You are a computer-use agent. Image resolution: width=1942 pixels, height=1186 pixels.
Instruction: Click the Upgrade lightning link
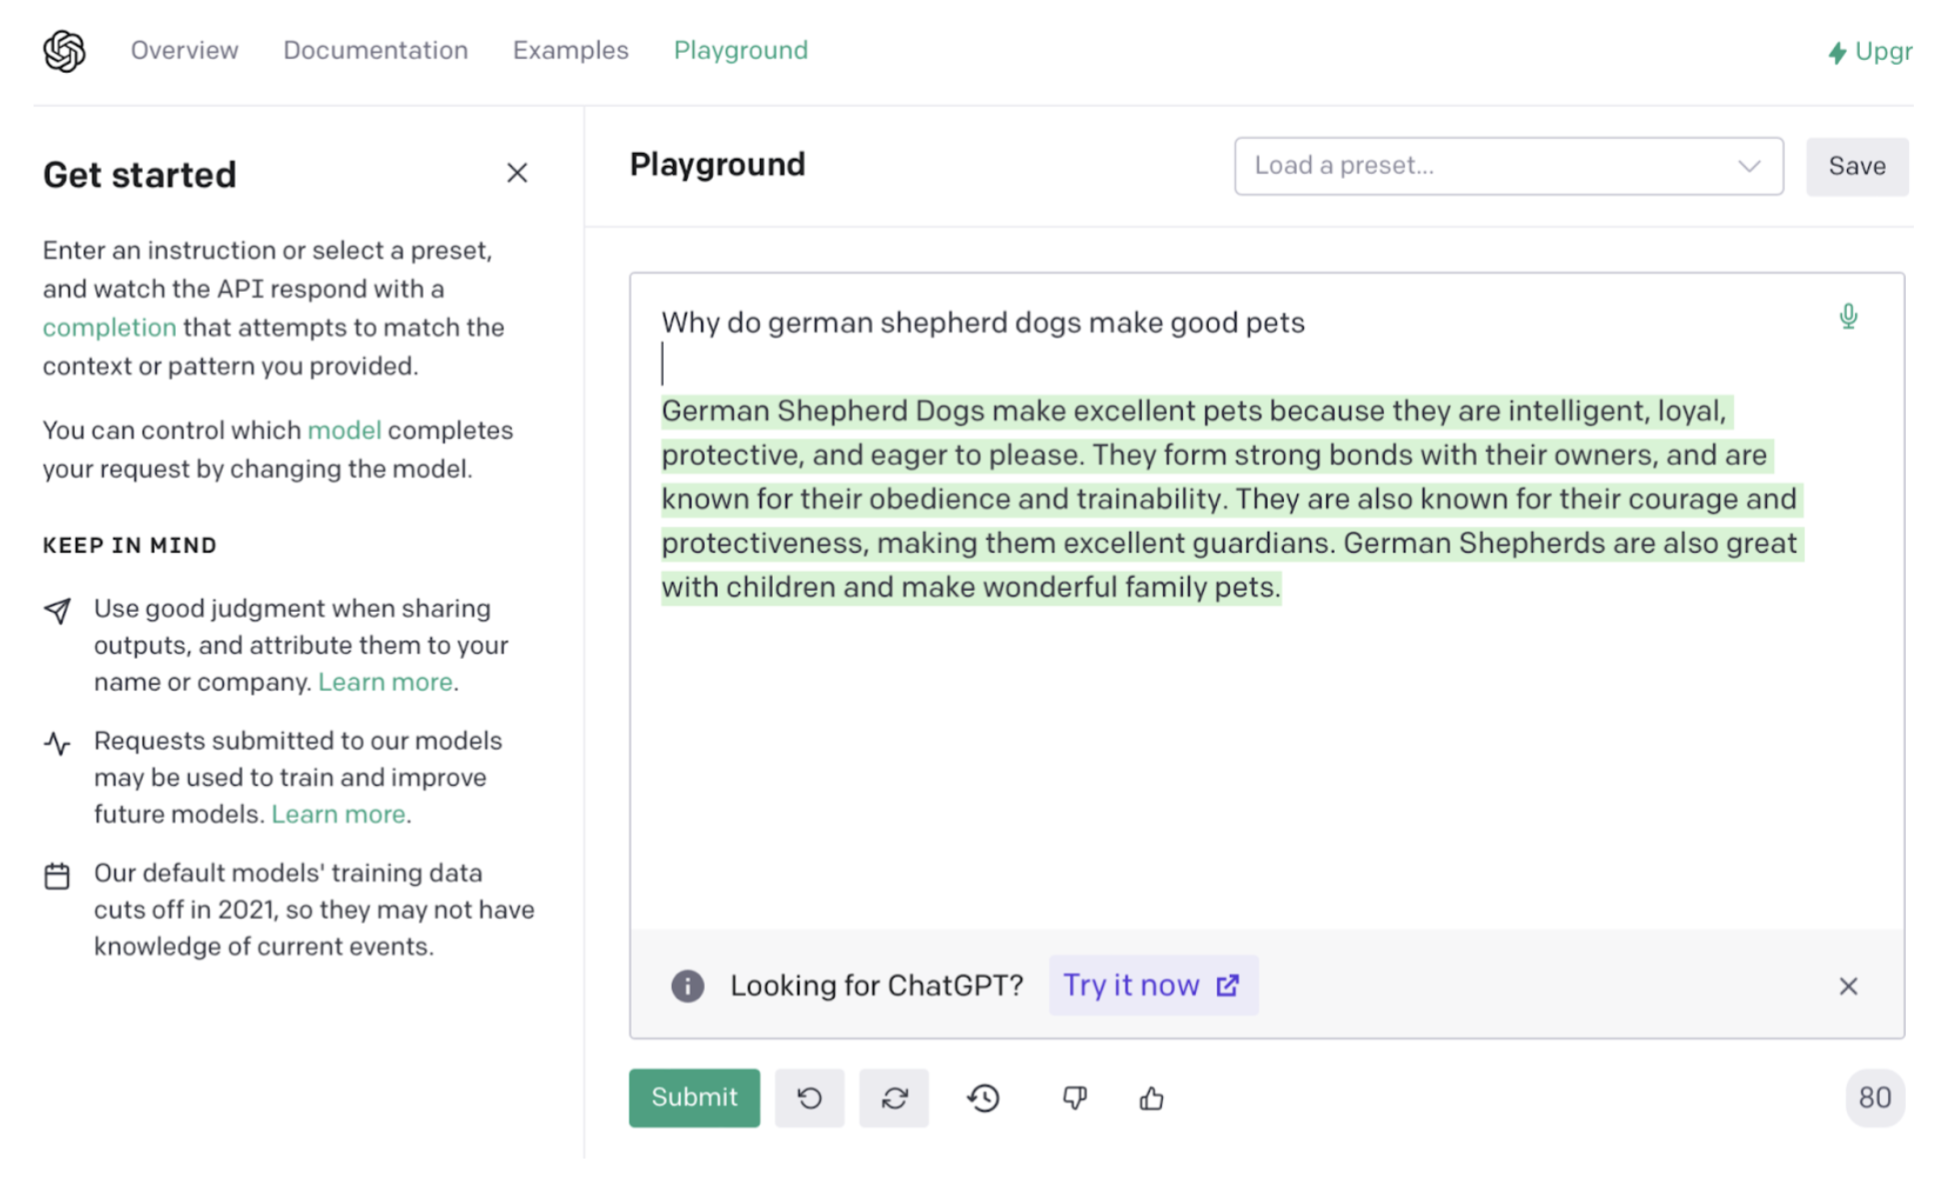[1869, 52]
